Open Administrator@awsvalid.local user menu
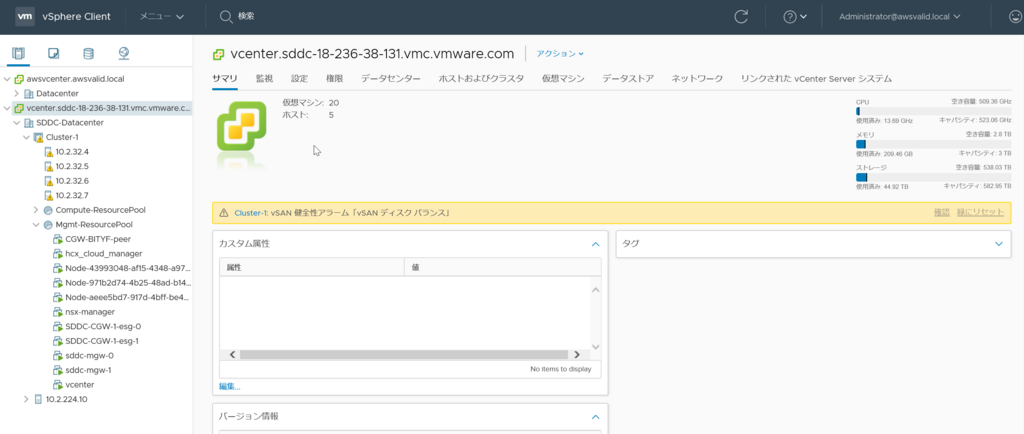Screen dimensions: 1024x434 [899, 17]
